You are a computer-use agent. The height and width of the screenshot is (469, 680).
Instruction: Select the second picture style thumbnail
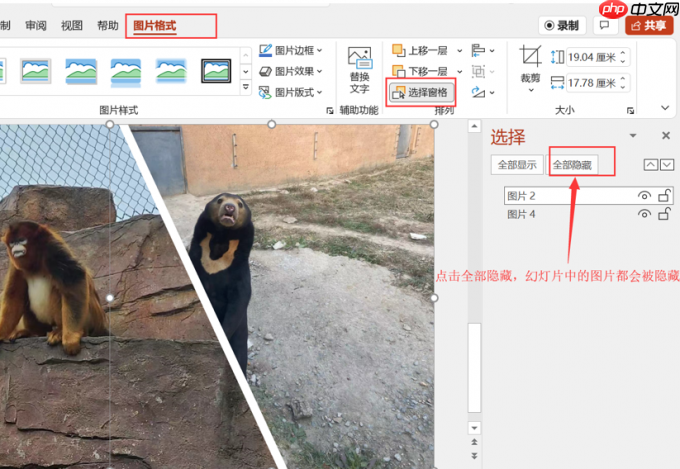click(x=81, y=71)
